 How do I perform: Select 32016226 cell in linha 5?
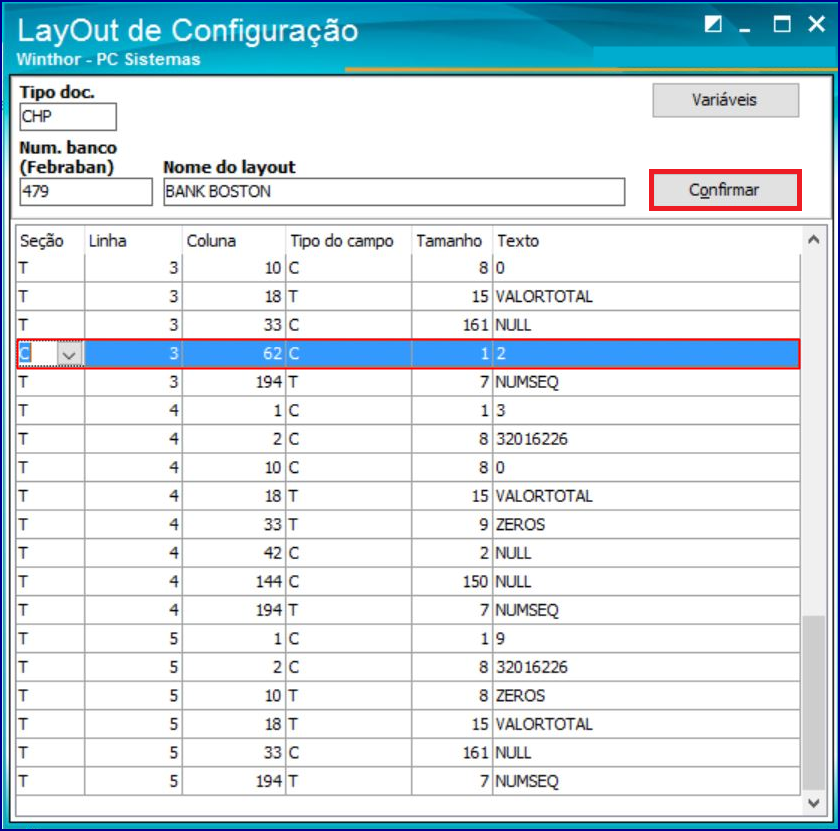pos(646,668)
